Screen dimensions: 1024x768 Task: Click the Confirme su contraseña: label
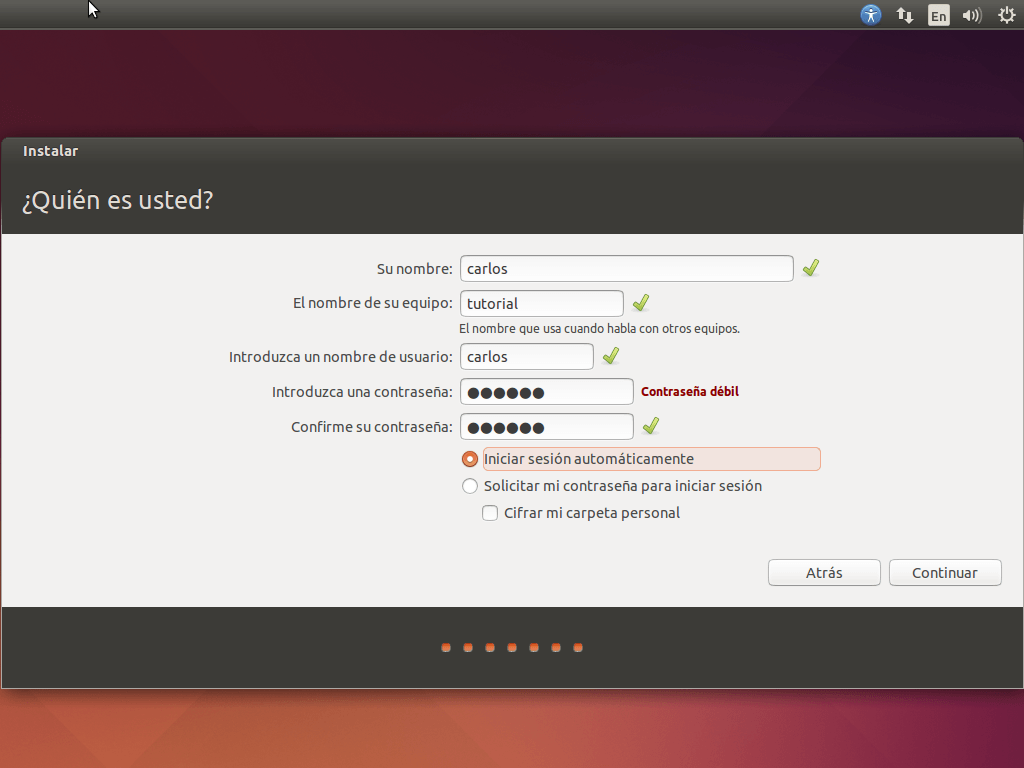coord(372,427)
